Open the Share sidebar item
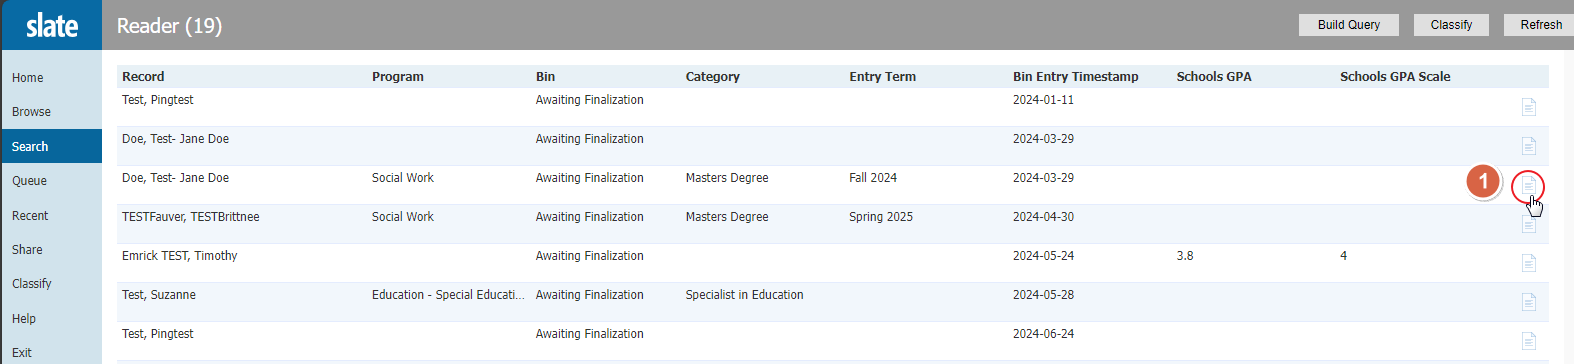This screenshot has height=364, width=1574. 27,250
